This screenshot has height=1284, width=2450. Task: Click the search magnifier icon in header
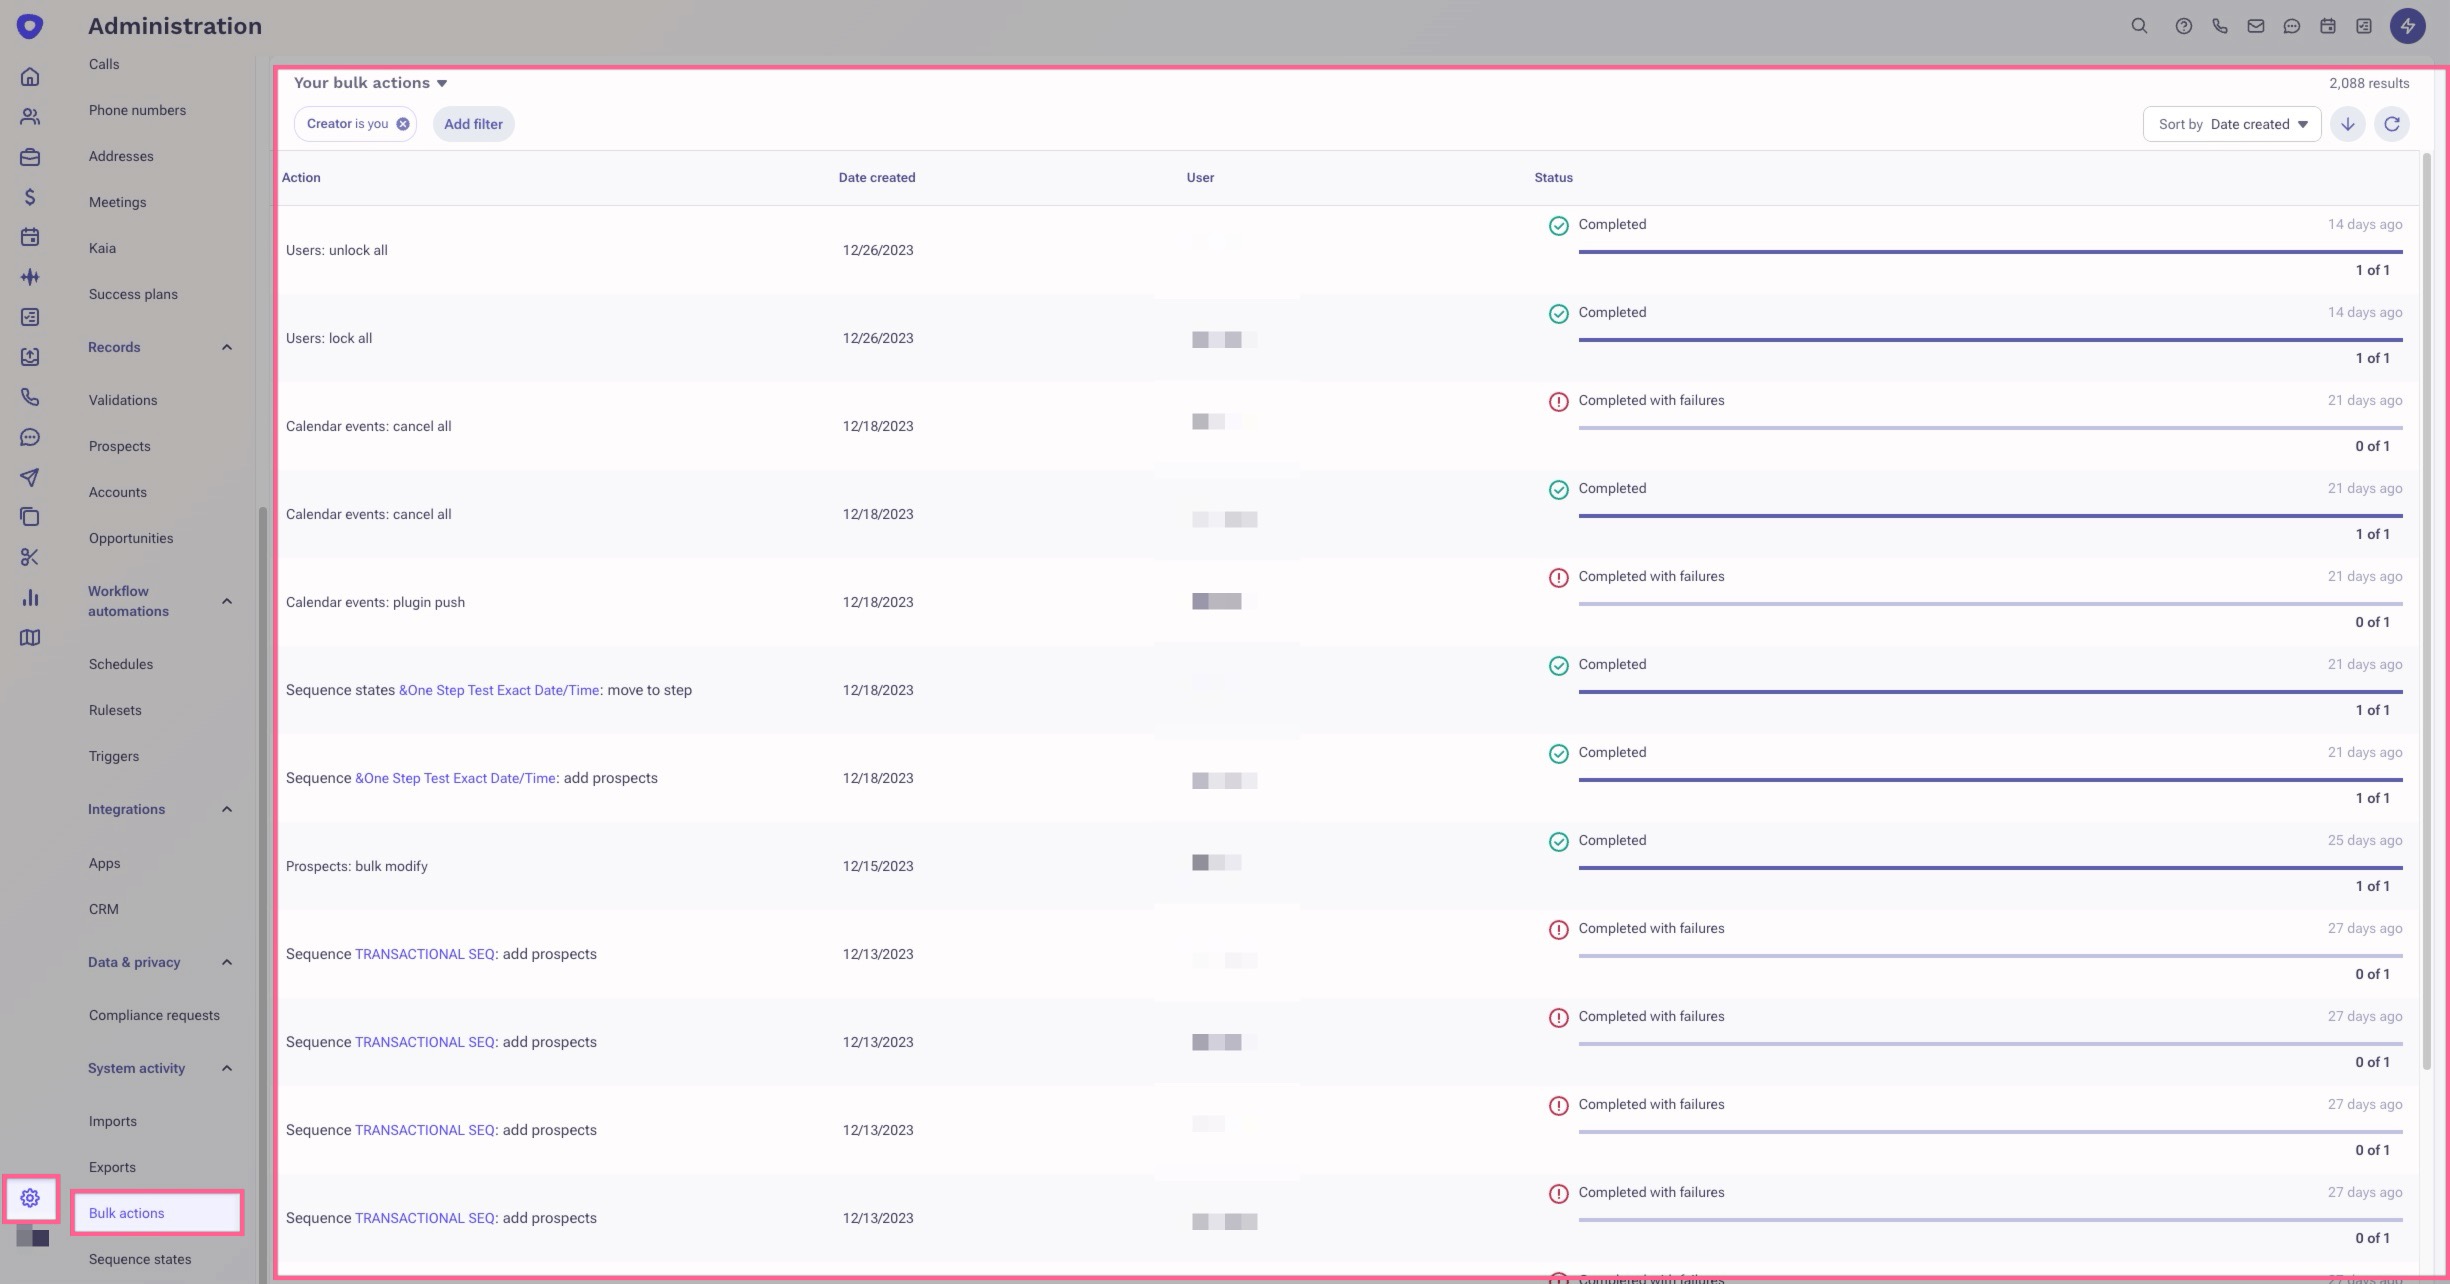(2139, 26)
